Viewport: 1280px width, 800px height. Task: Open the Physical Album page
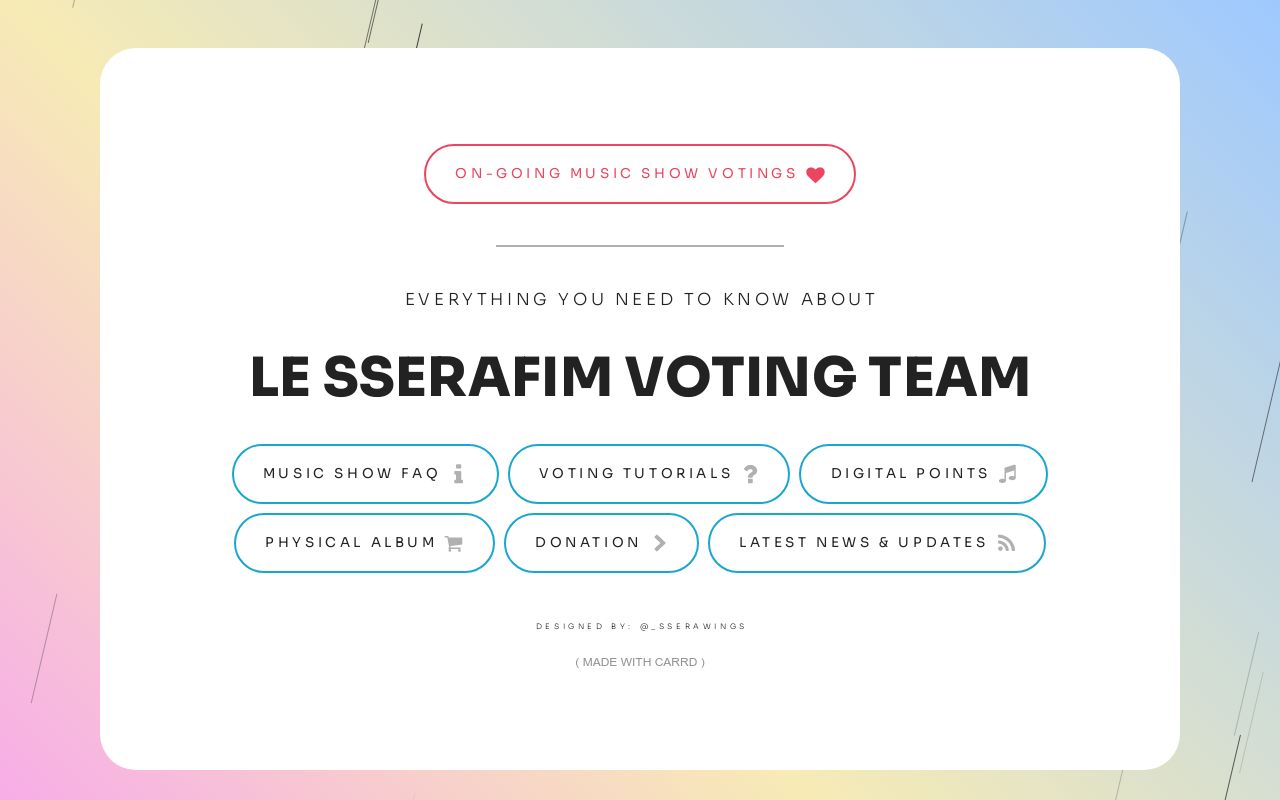[x=364, y=543]
